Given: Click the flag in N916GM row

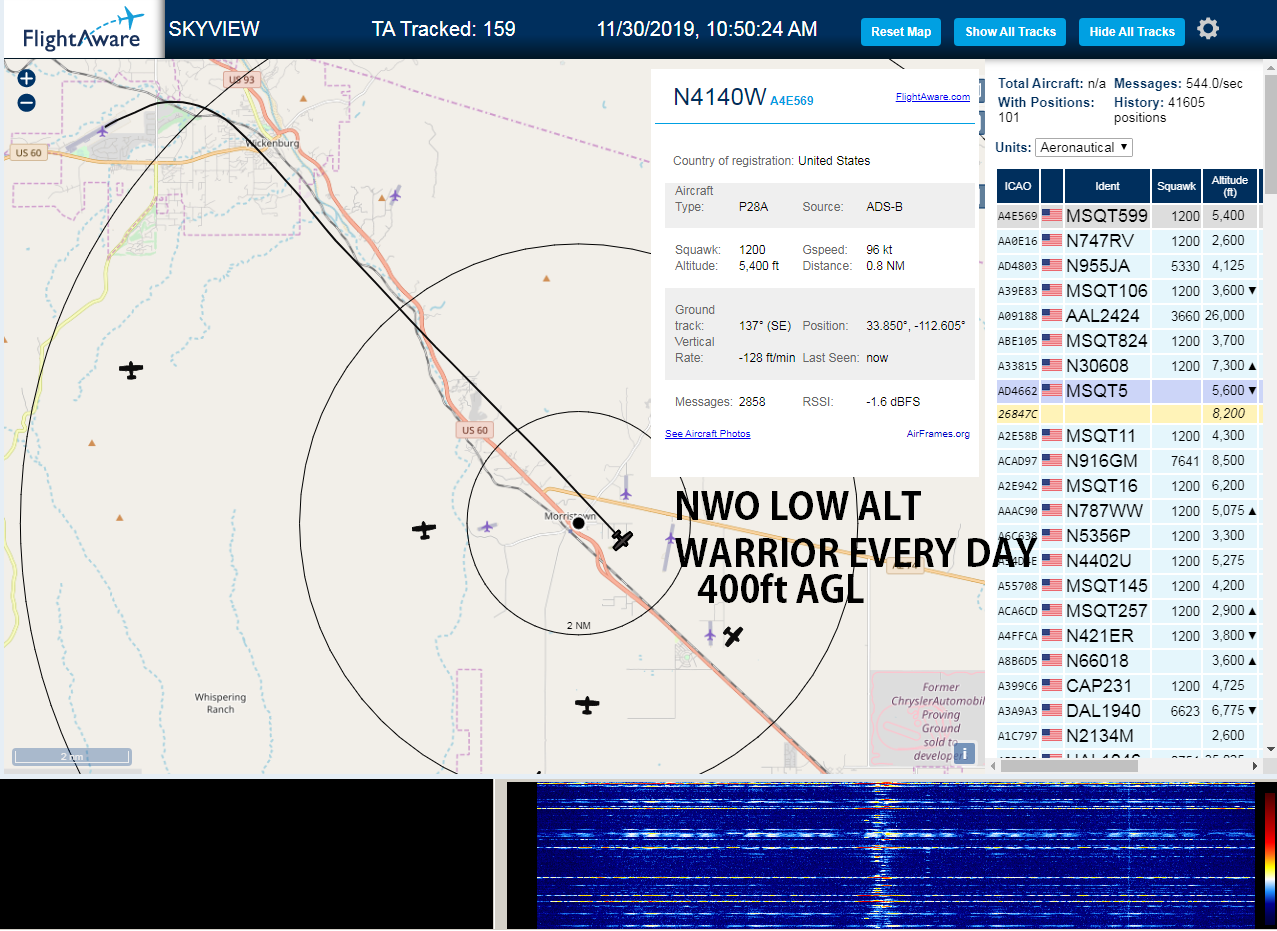Looking at the screenshot, I should 1051,461.
